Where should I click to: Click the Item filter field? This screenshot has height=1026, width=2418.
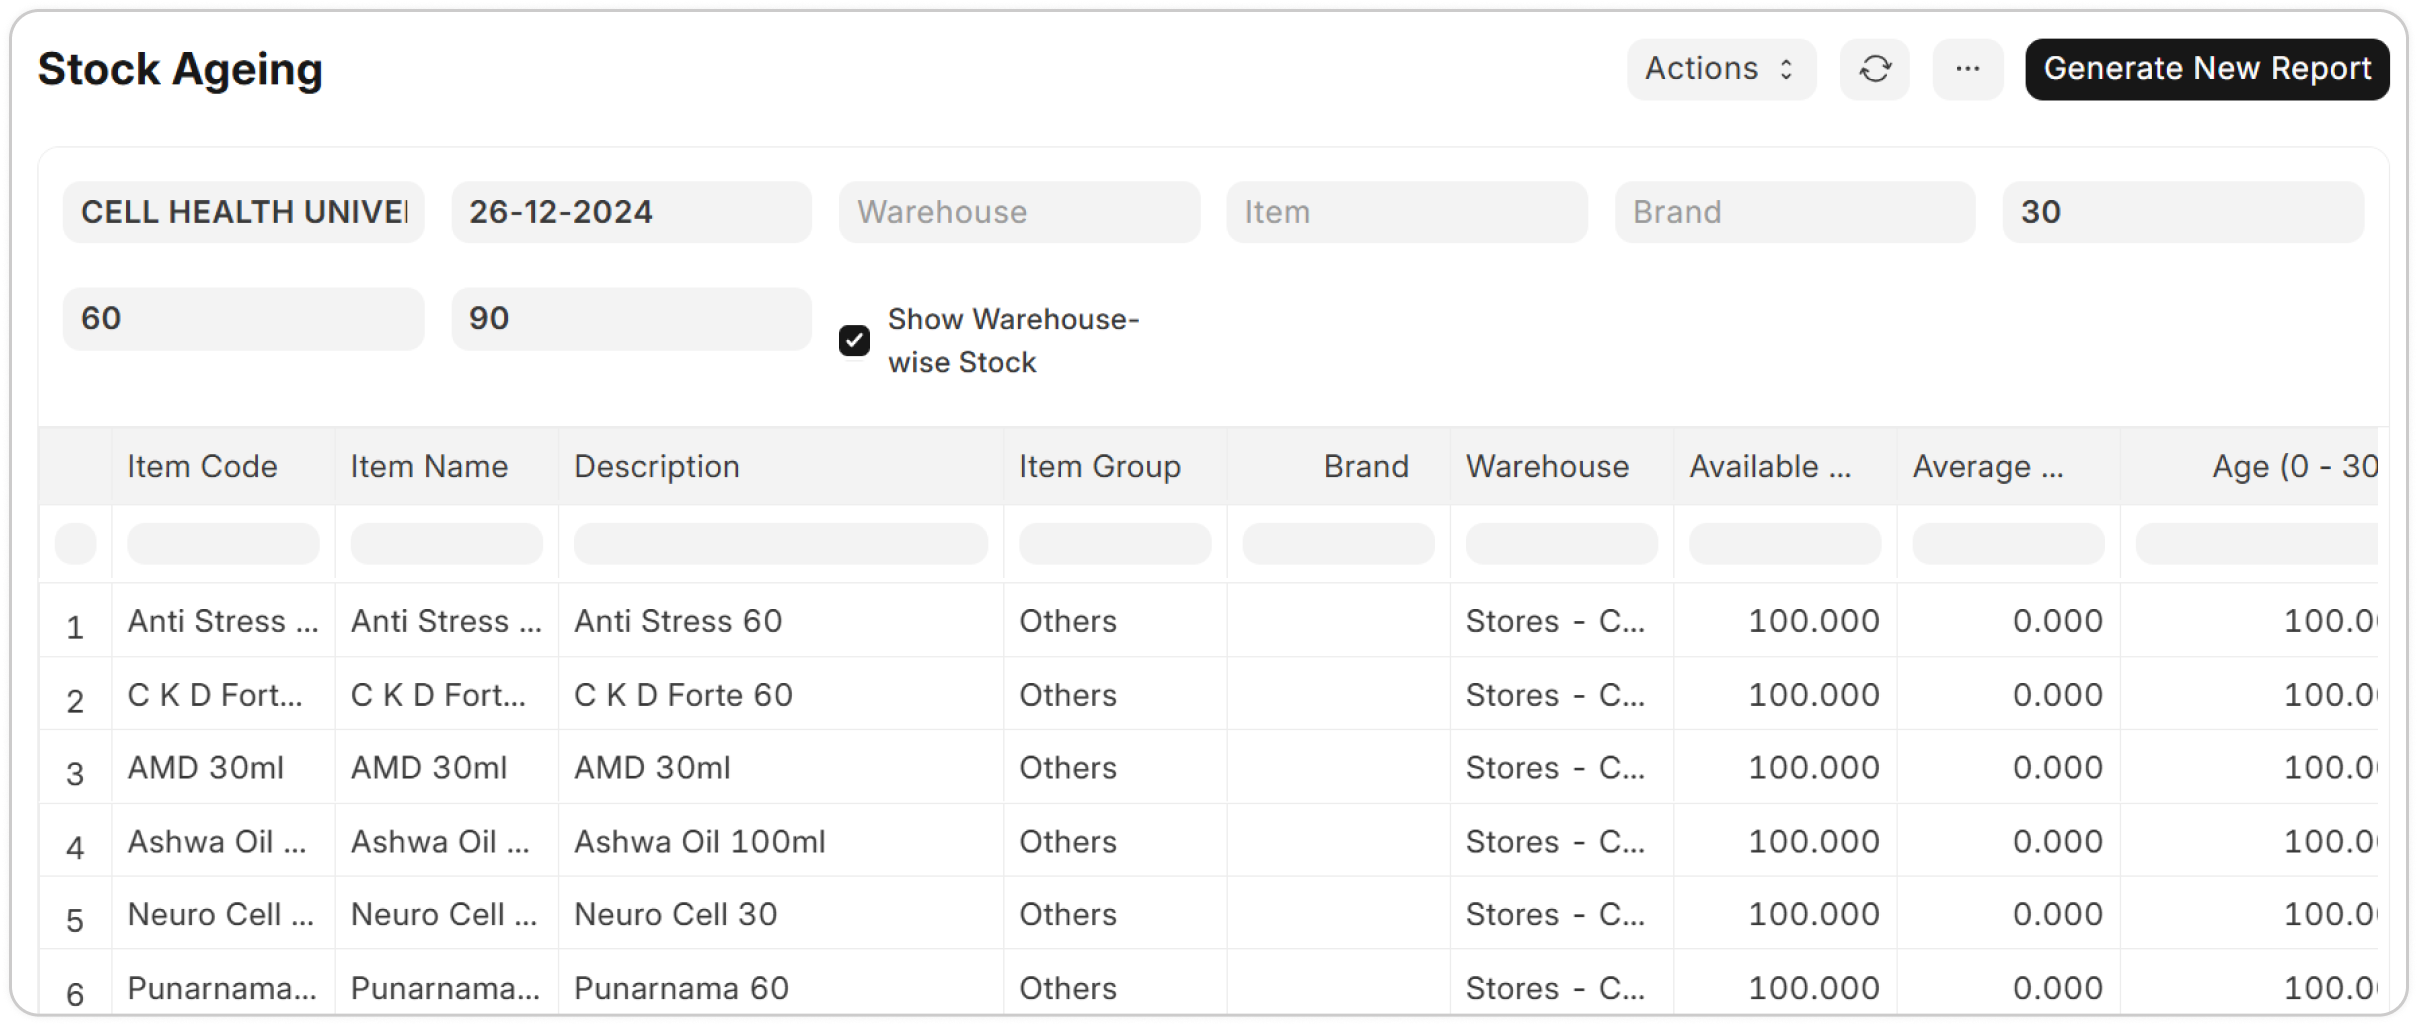(x=1406, y=212)
